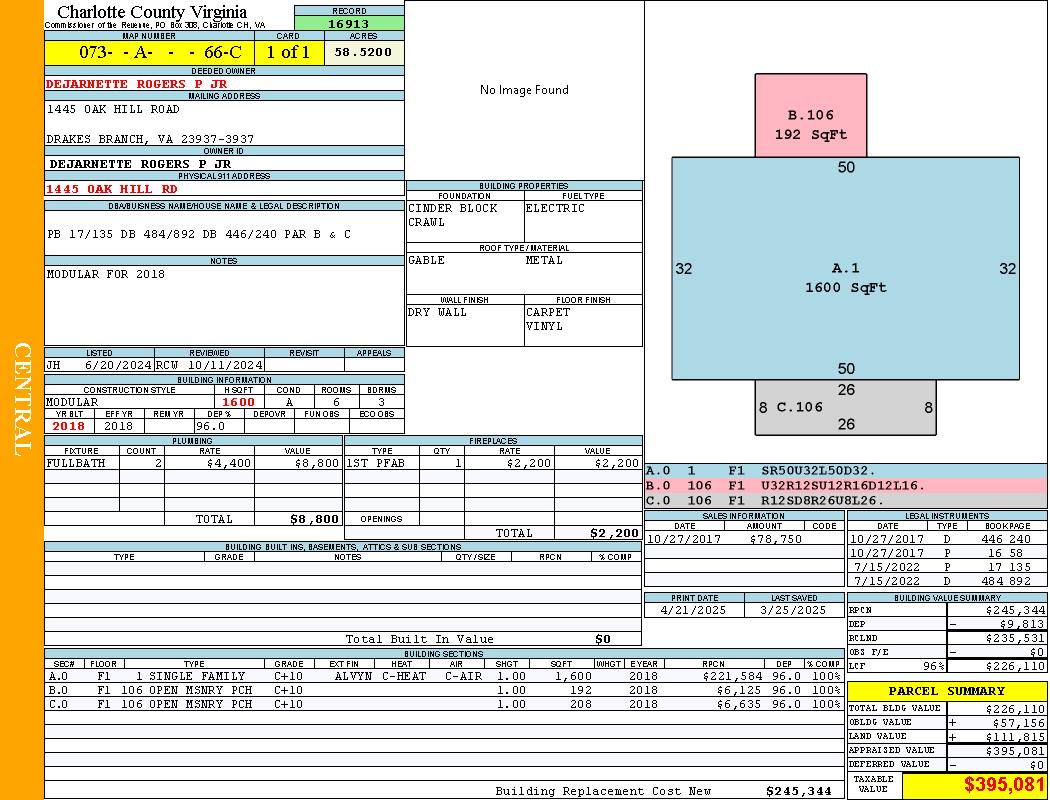
Task: Click physical address 1445 OAK HILL RD
Action: click(x=112, y=189)
